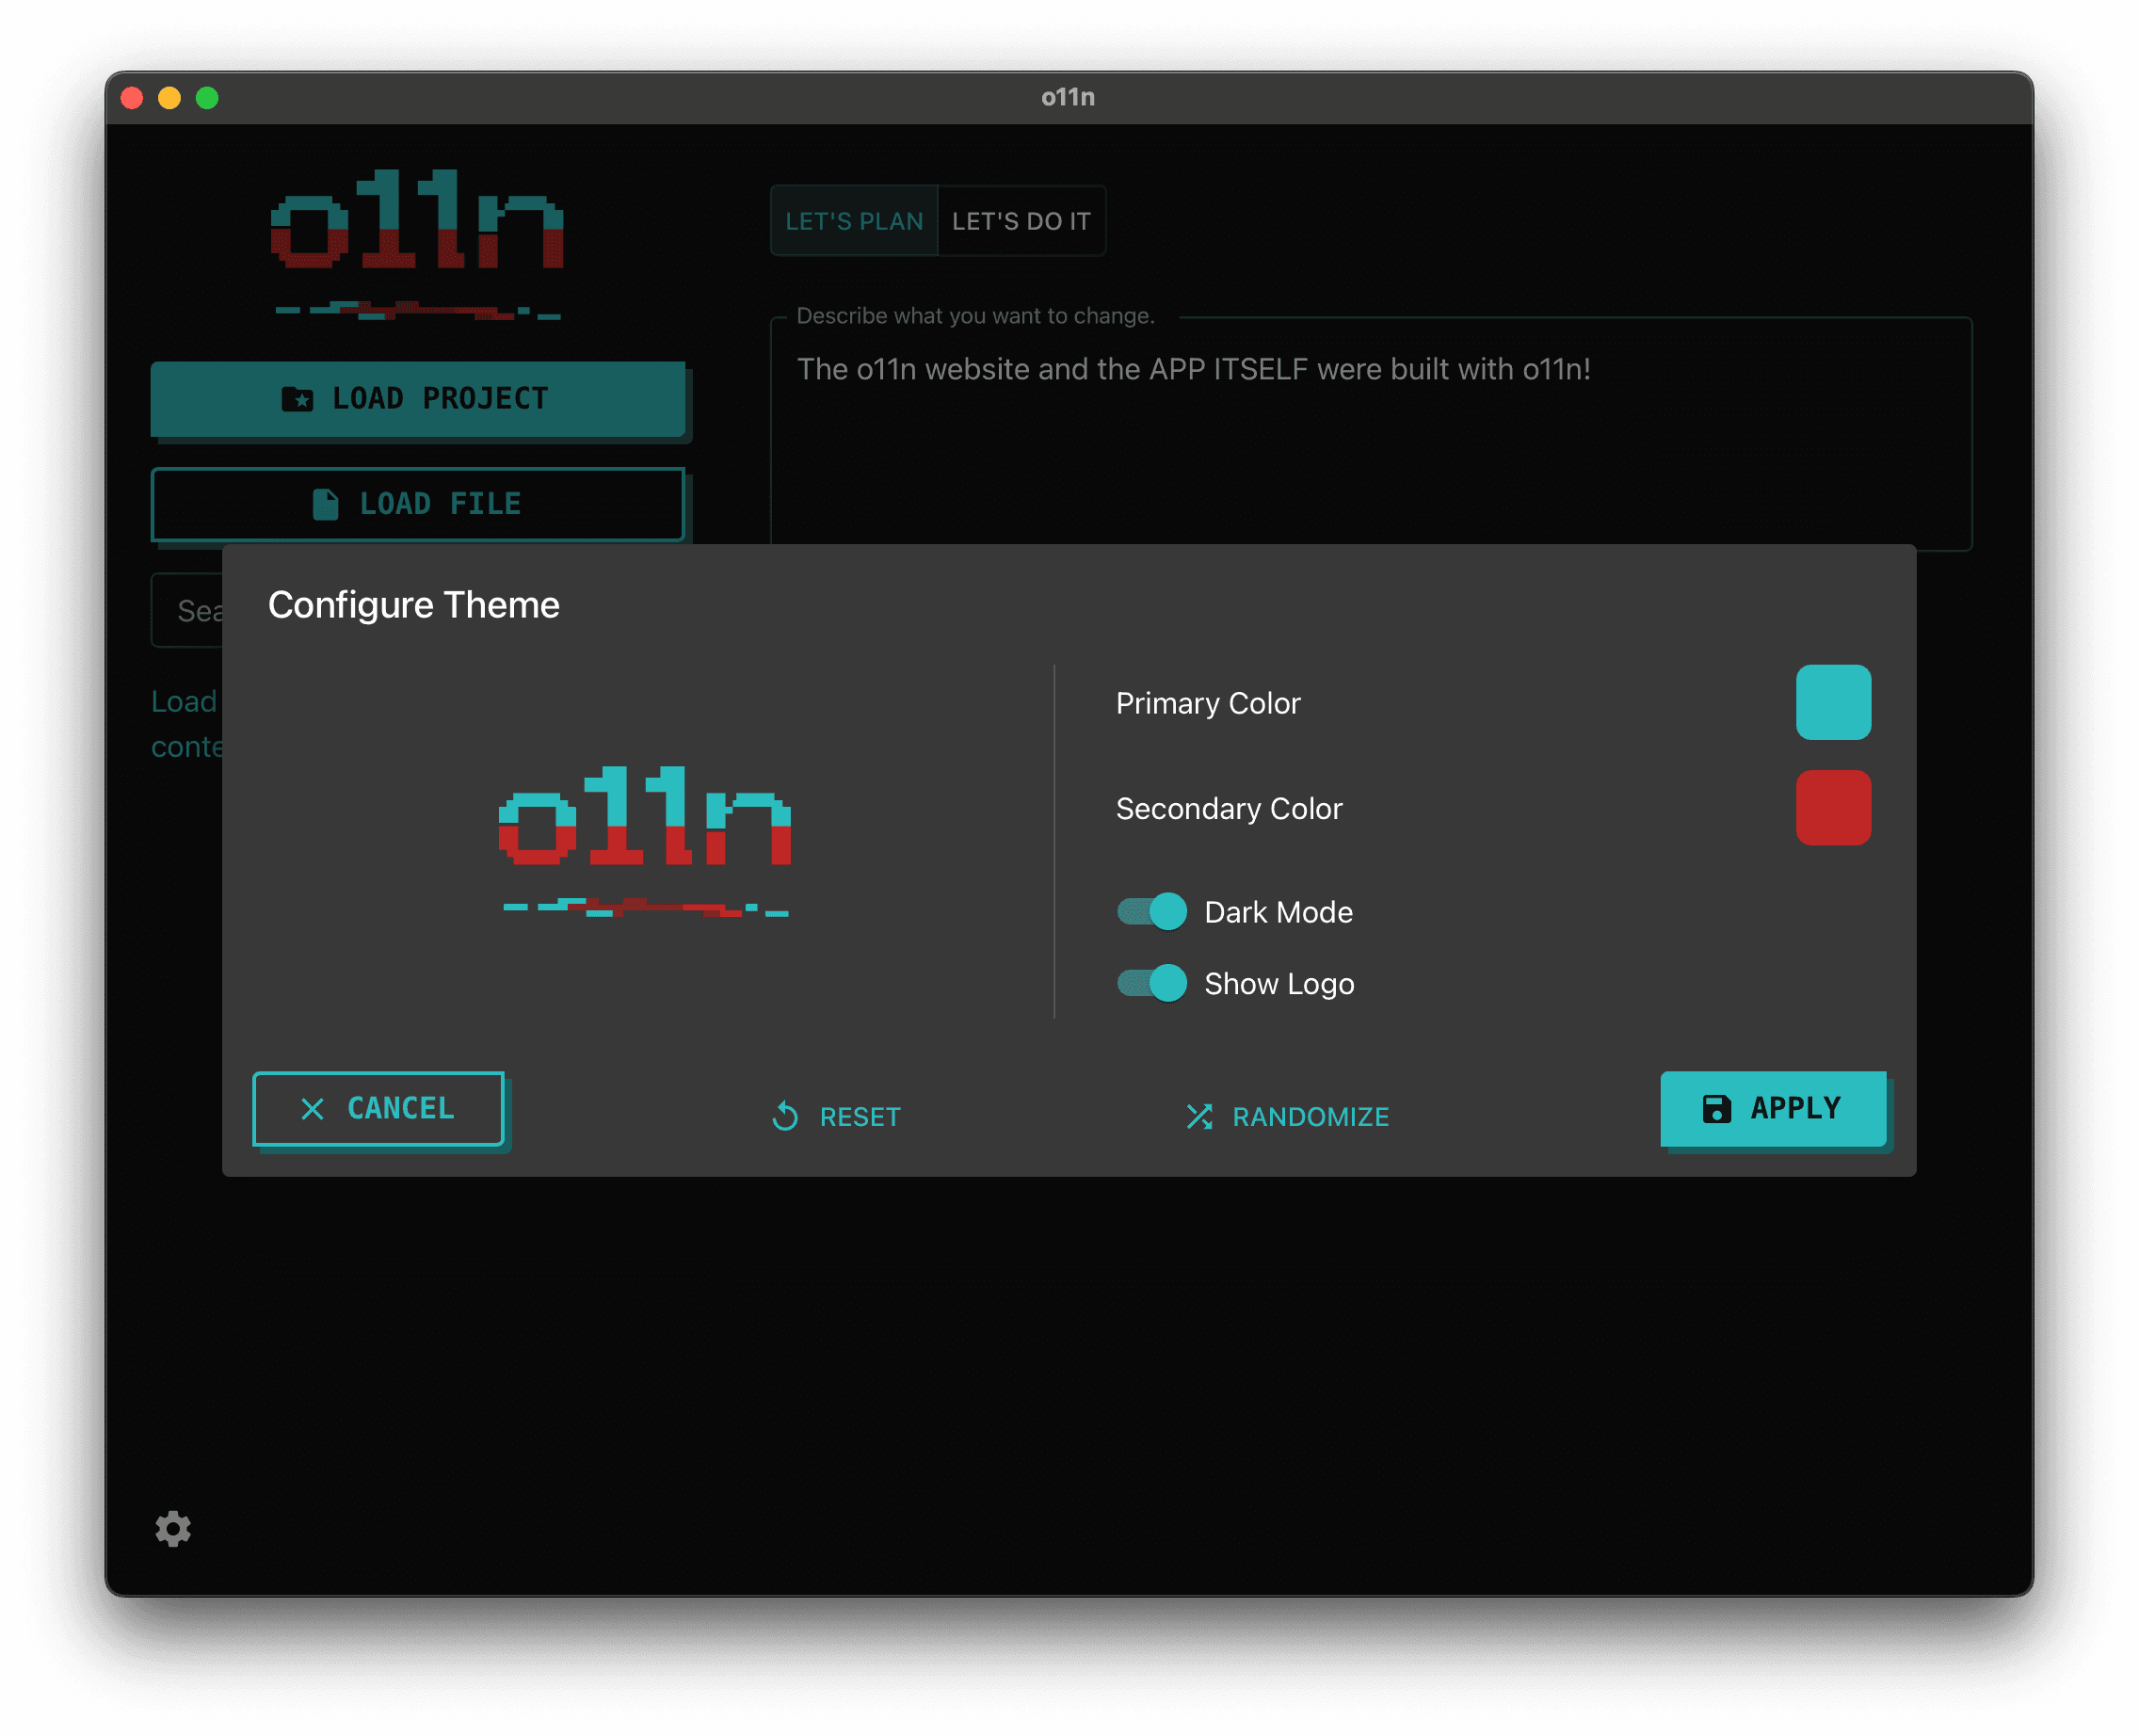Switch to the LET'S DO IT tab
The width and height of the screenshot is (2139, 1736).
click(x=1021, y=221)
